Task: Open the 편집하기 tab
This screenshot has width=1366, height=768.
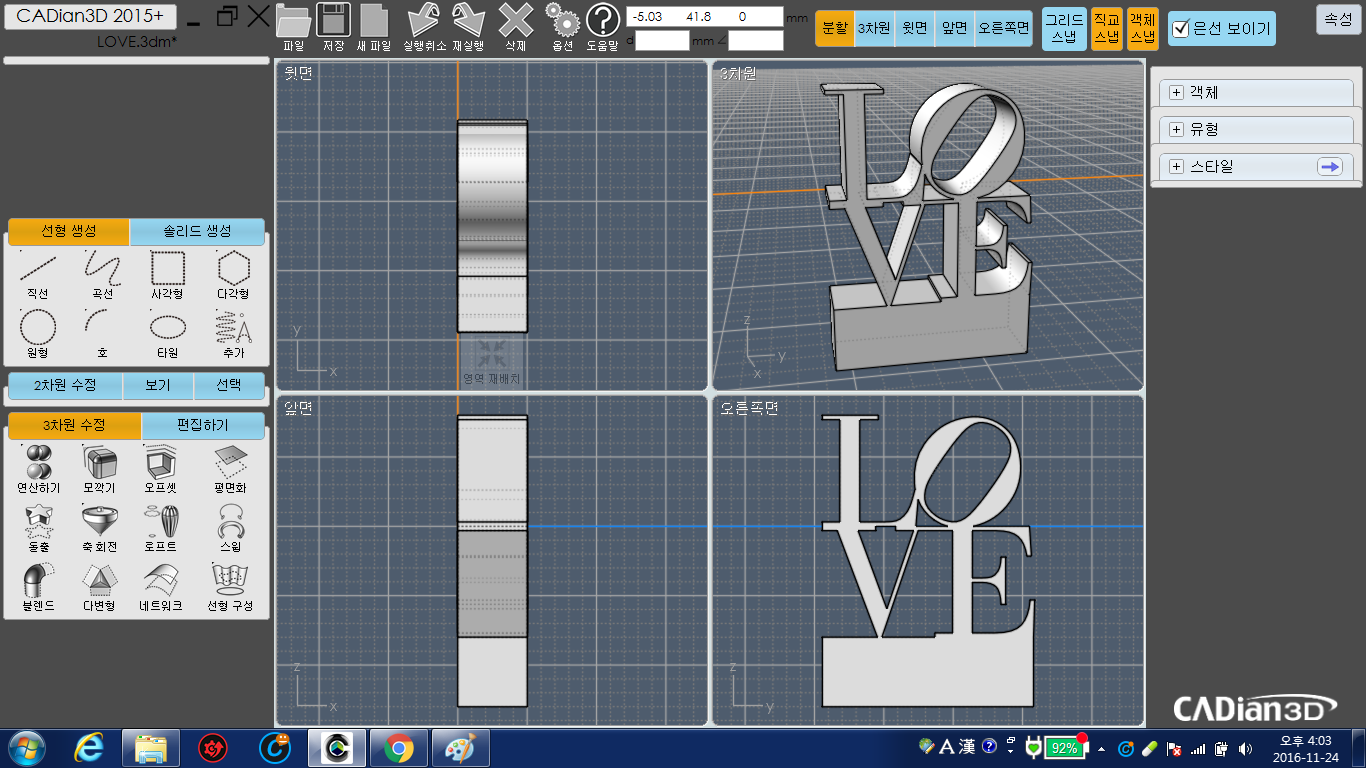Action: 203,425
